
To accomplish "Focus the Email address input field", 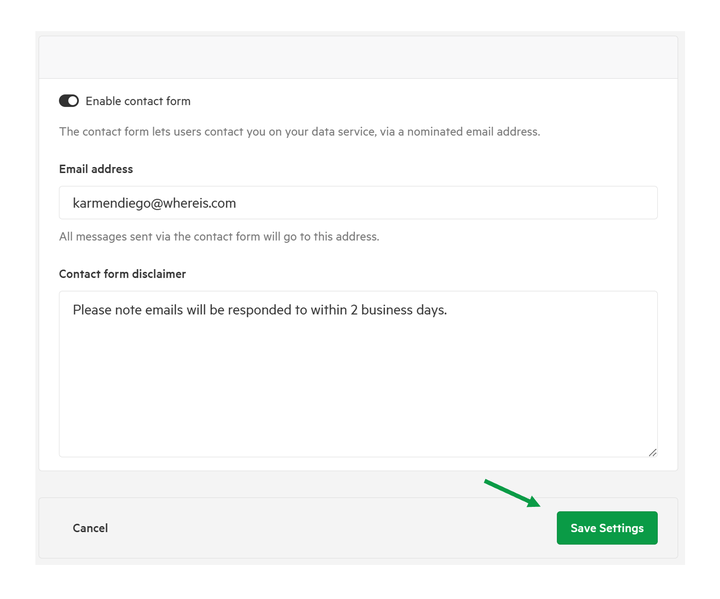I will tap(358, 203).
